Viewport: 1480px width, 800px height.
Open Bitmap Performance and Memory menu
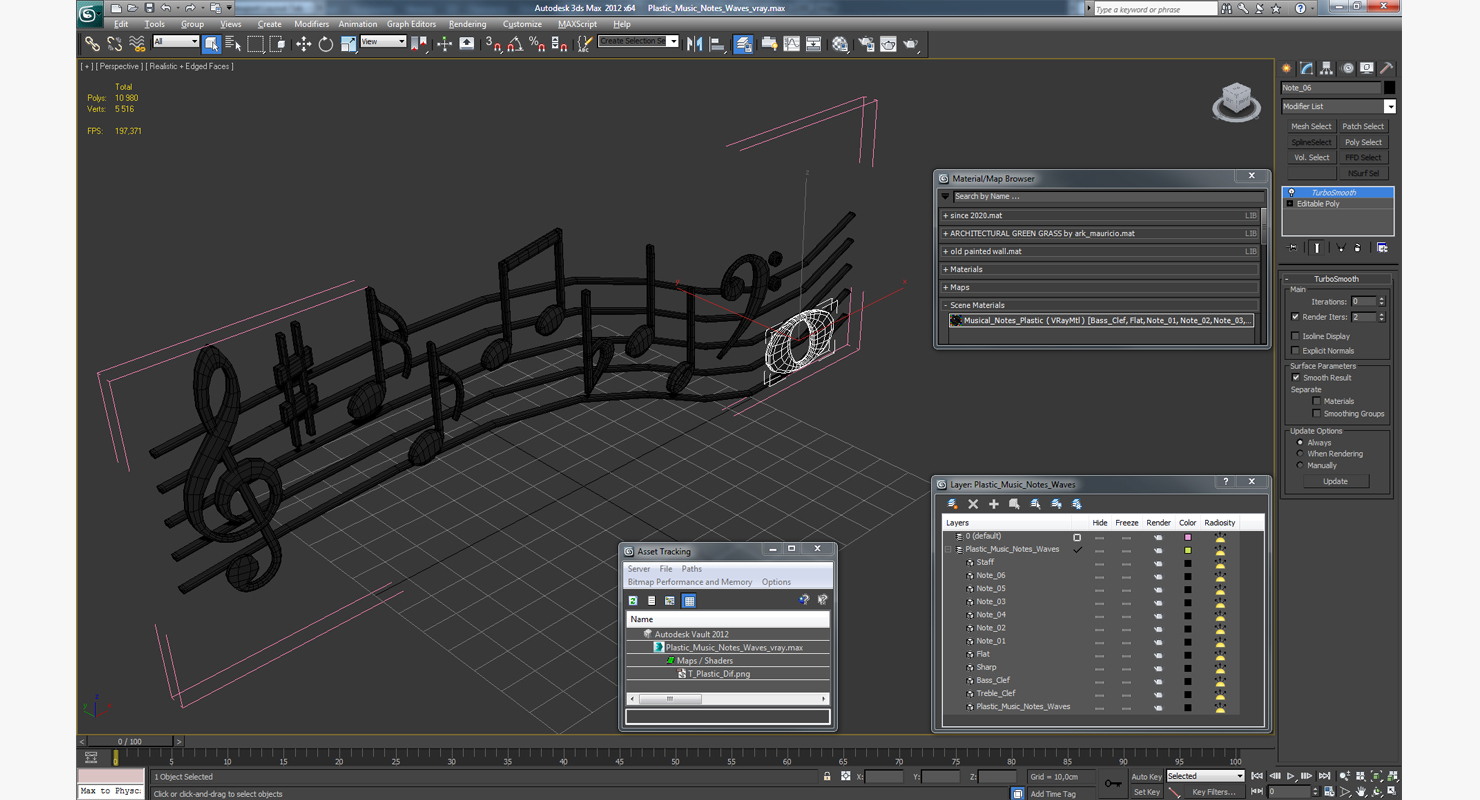(x=689, y=582)
